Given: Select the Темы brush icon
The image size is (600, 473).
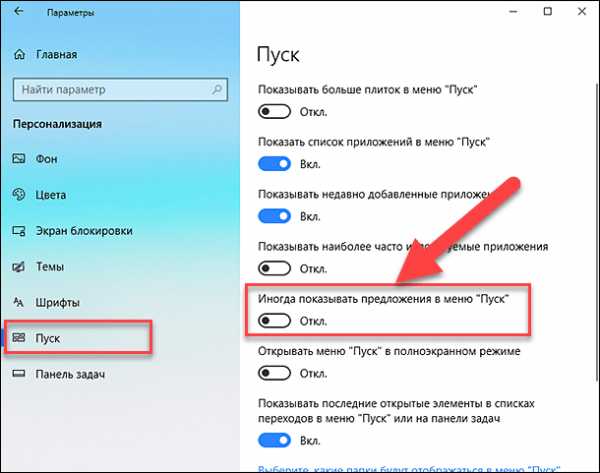Looking at the screenshot, I should click(x=19, y=267).
